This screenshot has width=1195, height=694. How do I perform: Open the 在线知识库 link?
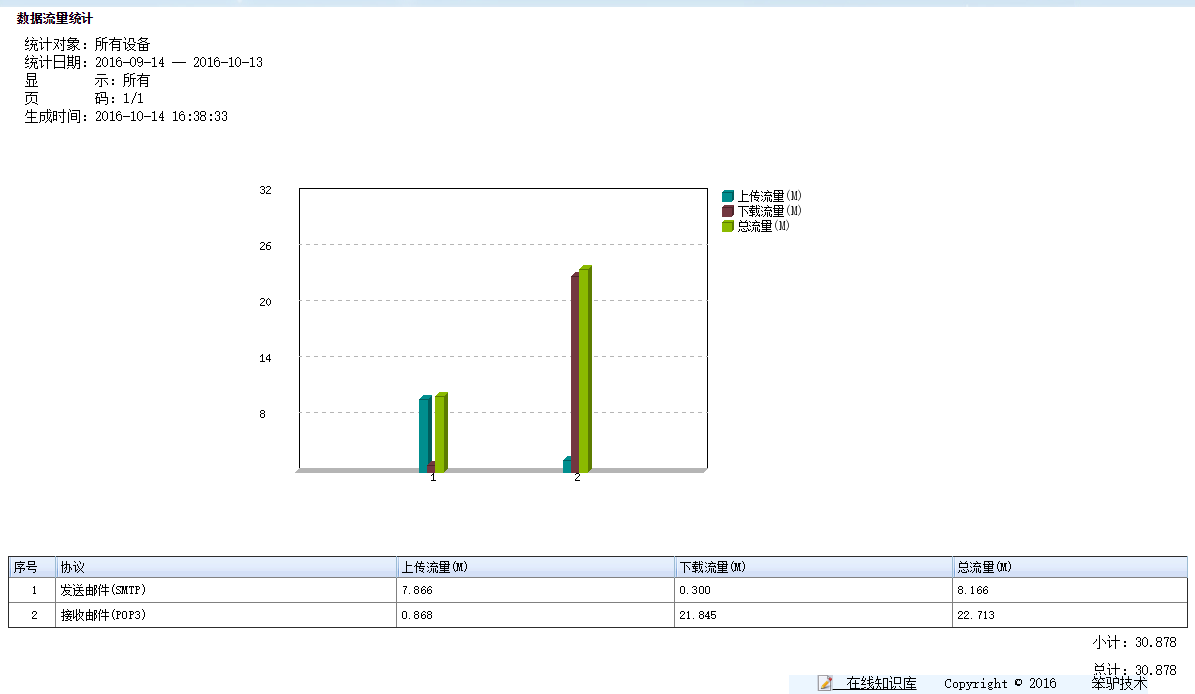pyautogui.click(x=881, y=684)
